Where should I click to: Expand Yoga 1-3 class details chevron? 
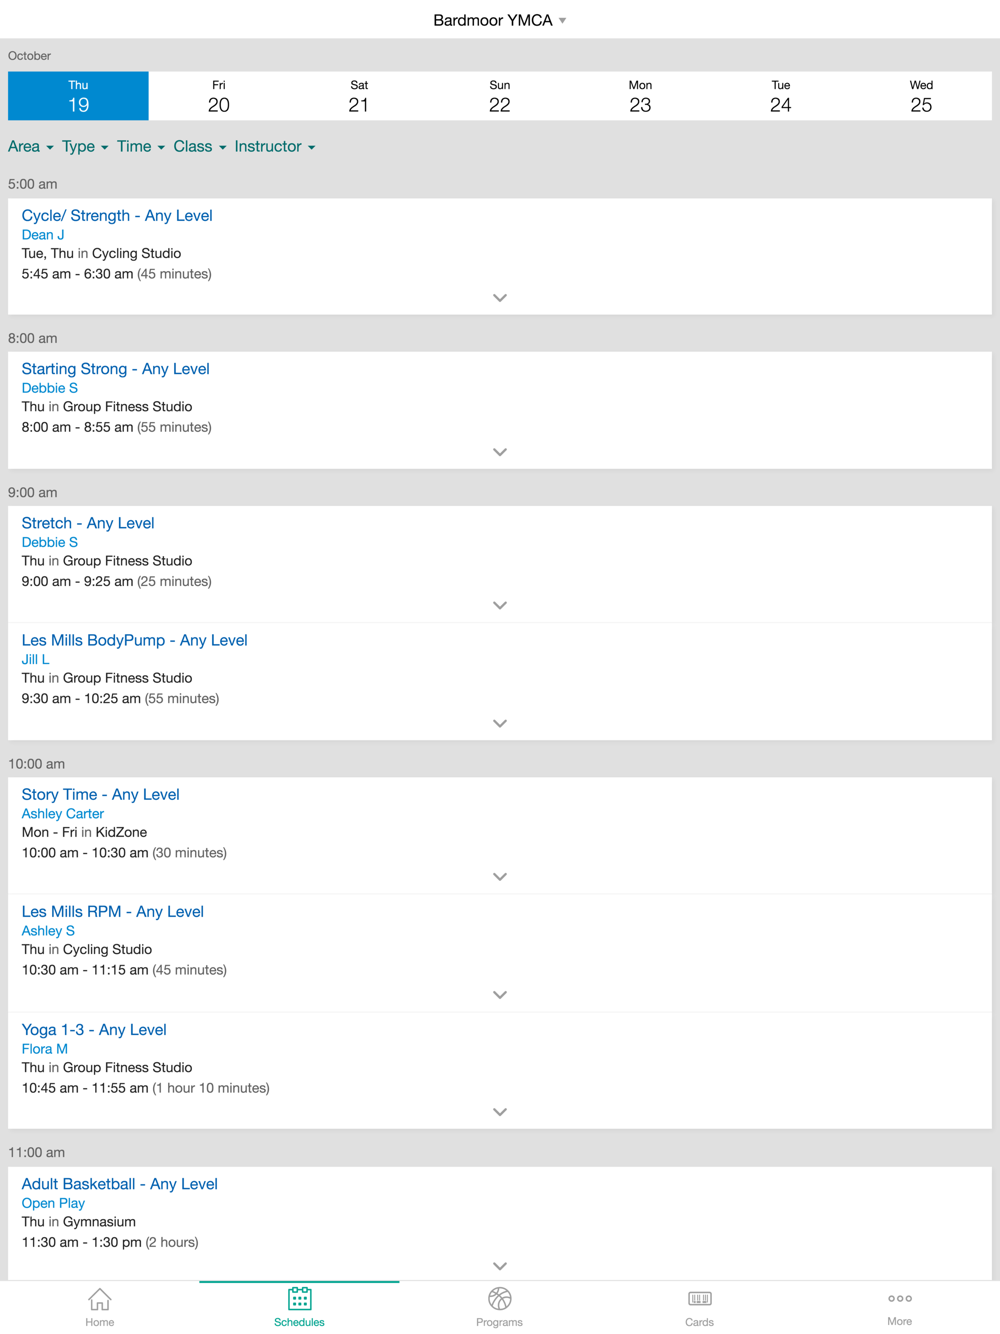click(x=500, y=1112)
